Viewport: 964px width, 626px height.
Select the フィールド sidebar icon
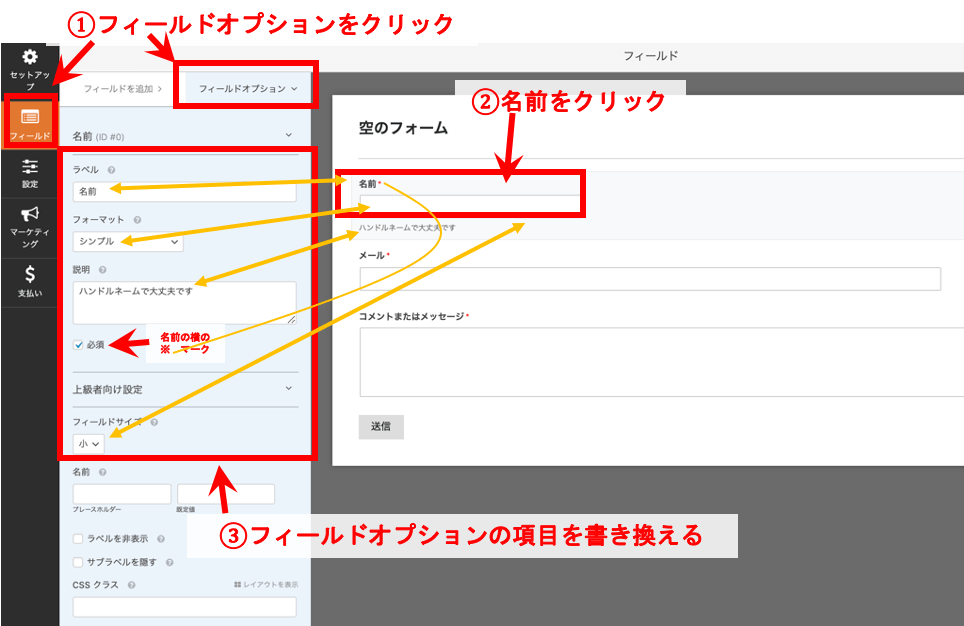(30, 116)
